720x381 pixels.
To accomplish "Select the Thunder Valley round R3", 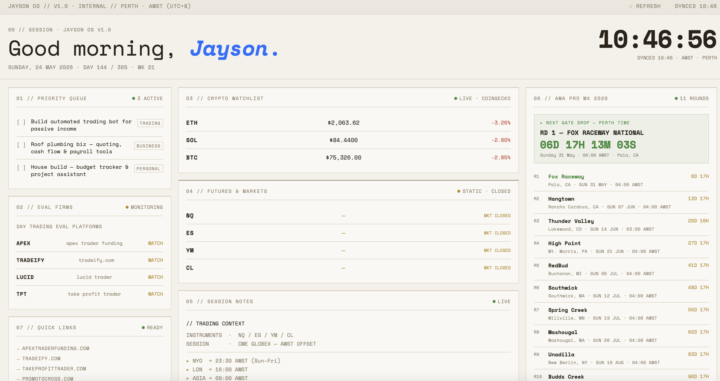I will click(621, 224).
